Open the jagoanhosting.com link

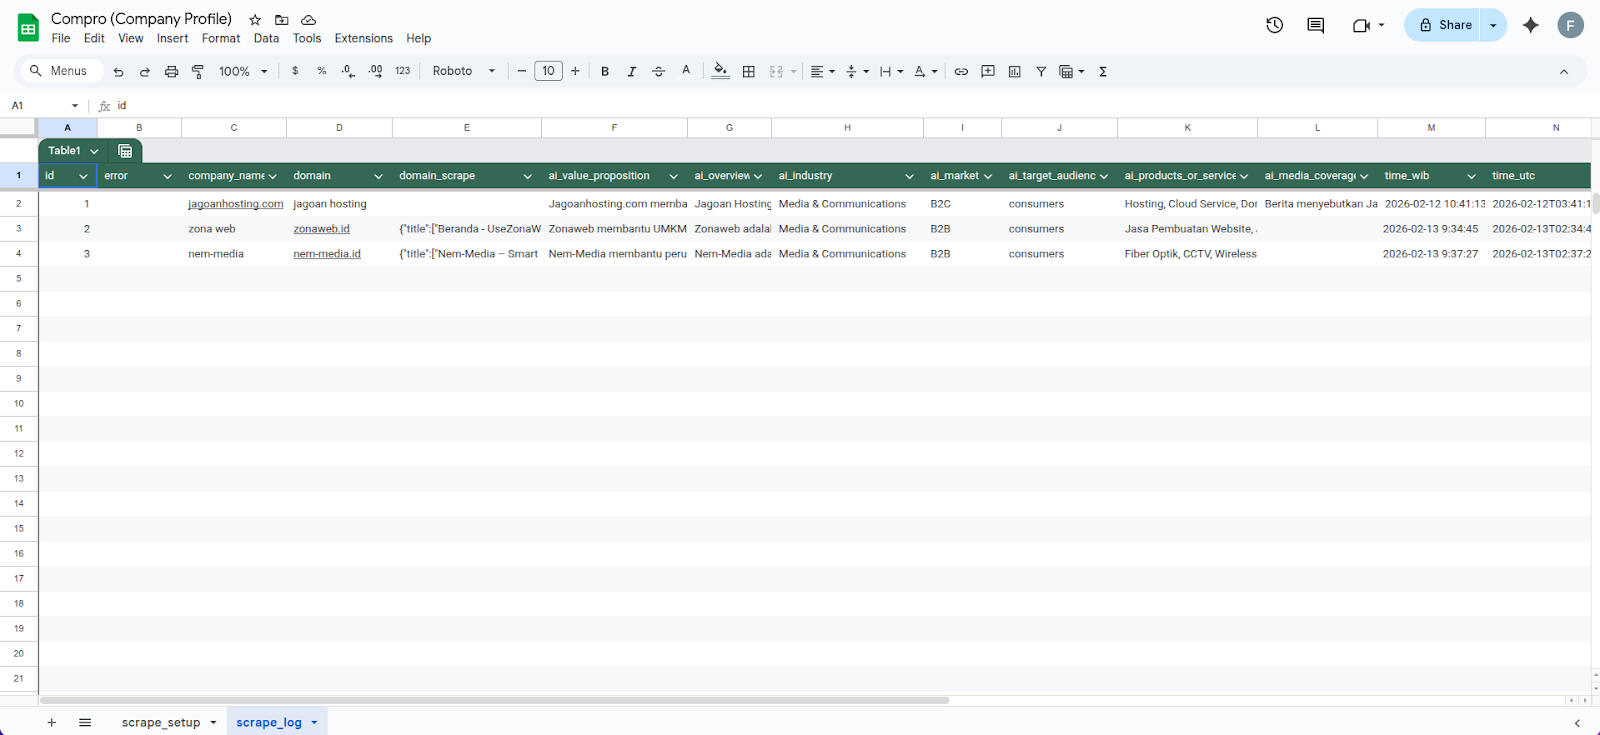click(235, 204)
